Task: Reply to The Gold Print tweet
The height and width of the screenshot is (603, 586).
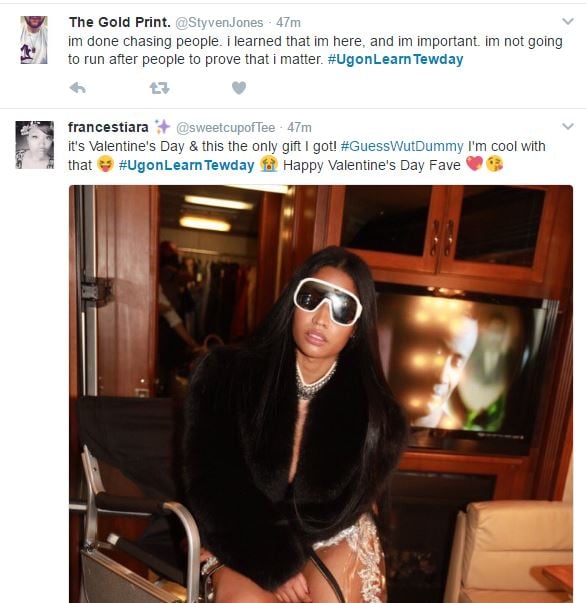Action: coord(78,88)
